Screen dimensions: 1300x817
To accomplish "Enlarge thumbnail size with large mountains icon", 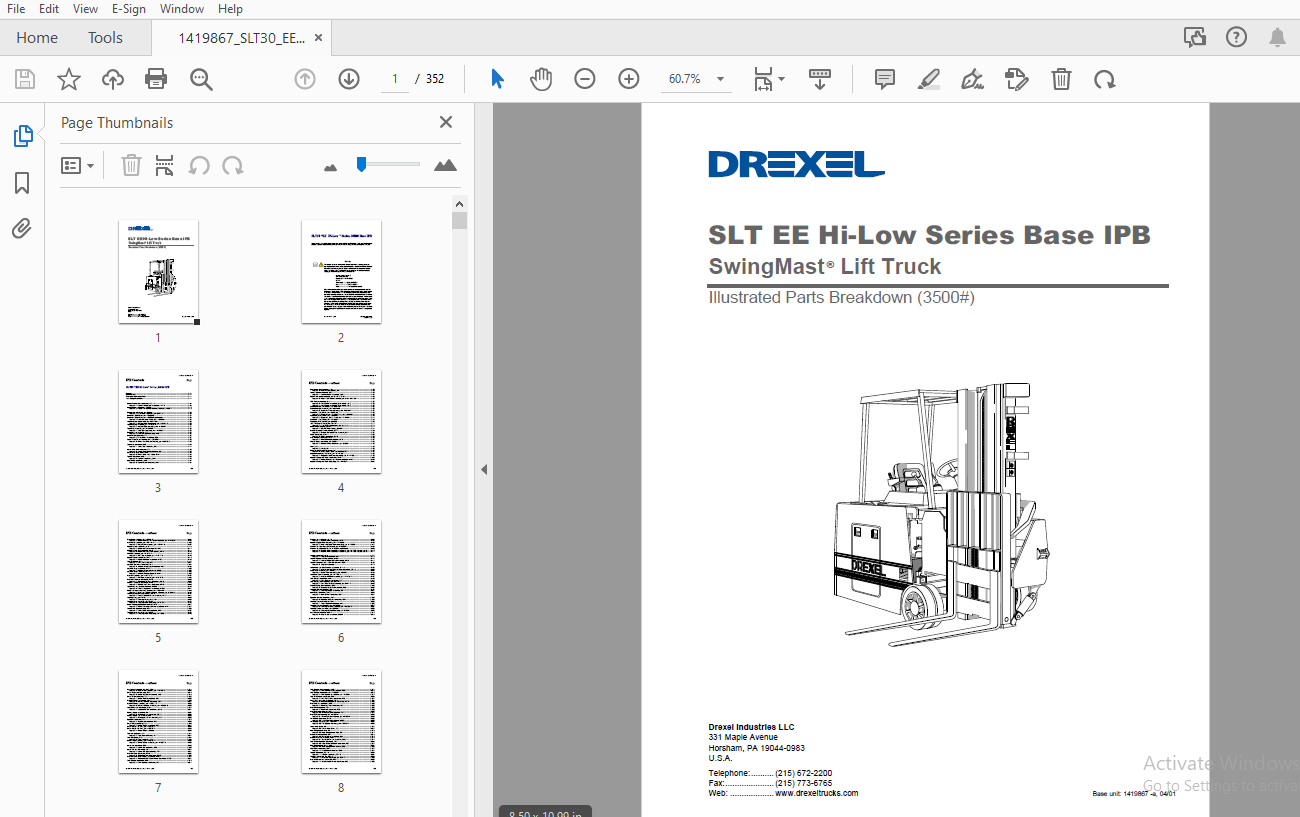I will 445,165.
